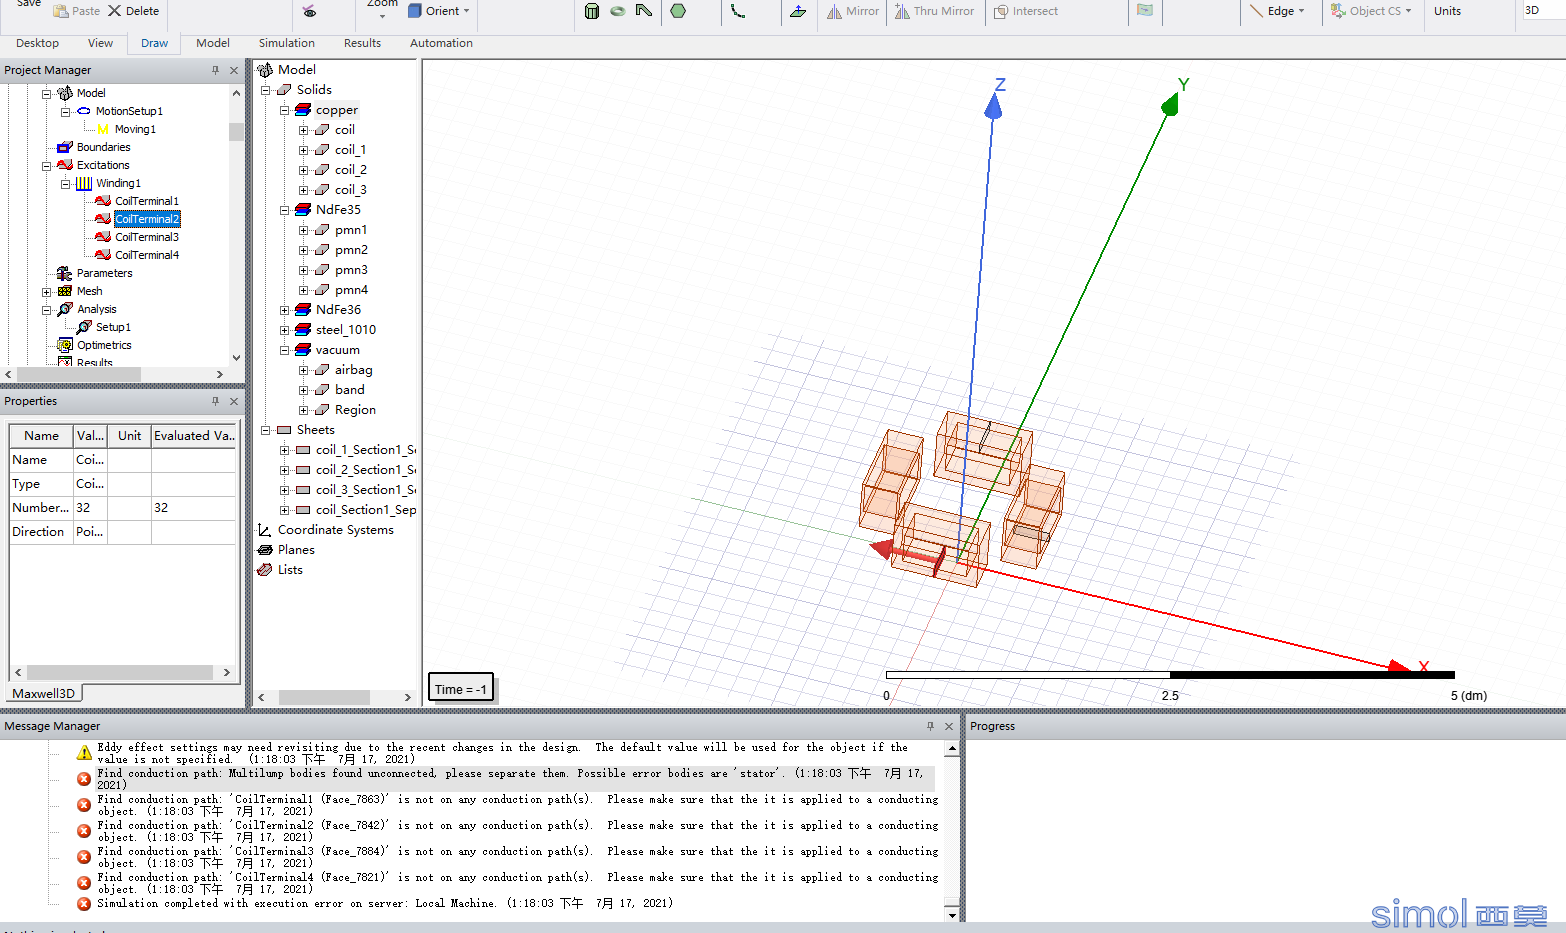Screen dimensions: 1566x933
Task: Click the Intersect tool
Action: (x=1025, y=11)
